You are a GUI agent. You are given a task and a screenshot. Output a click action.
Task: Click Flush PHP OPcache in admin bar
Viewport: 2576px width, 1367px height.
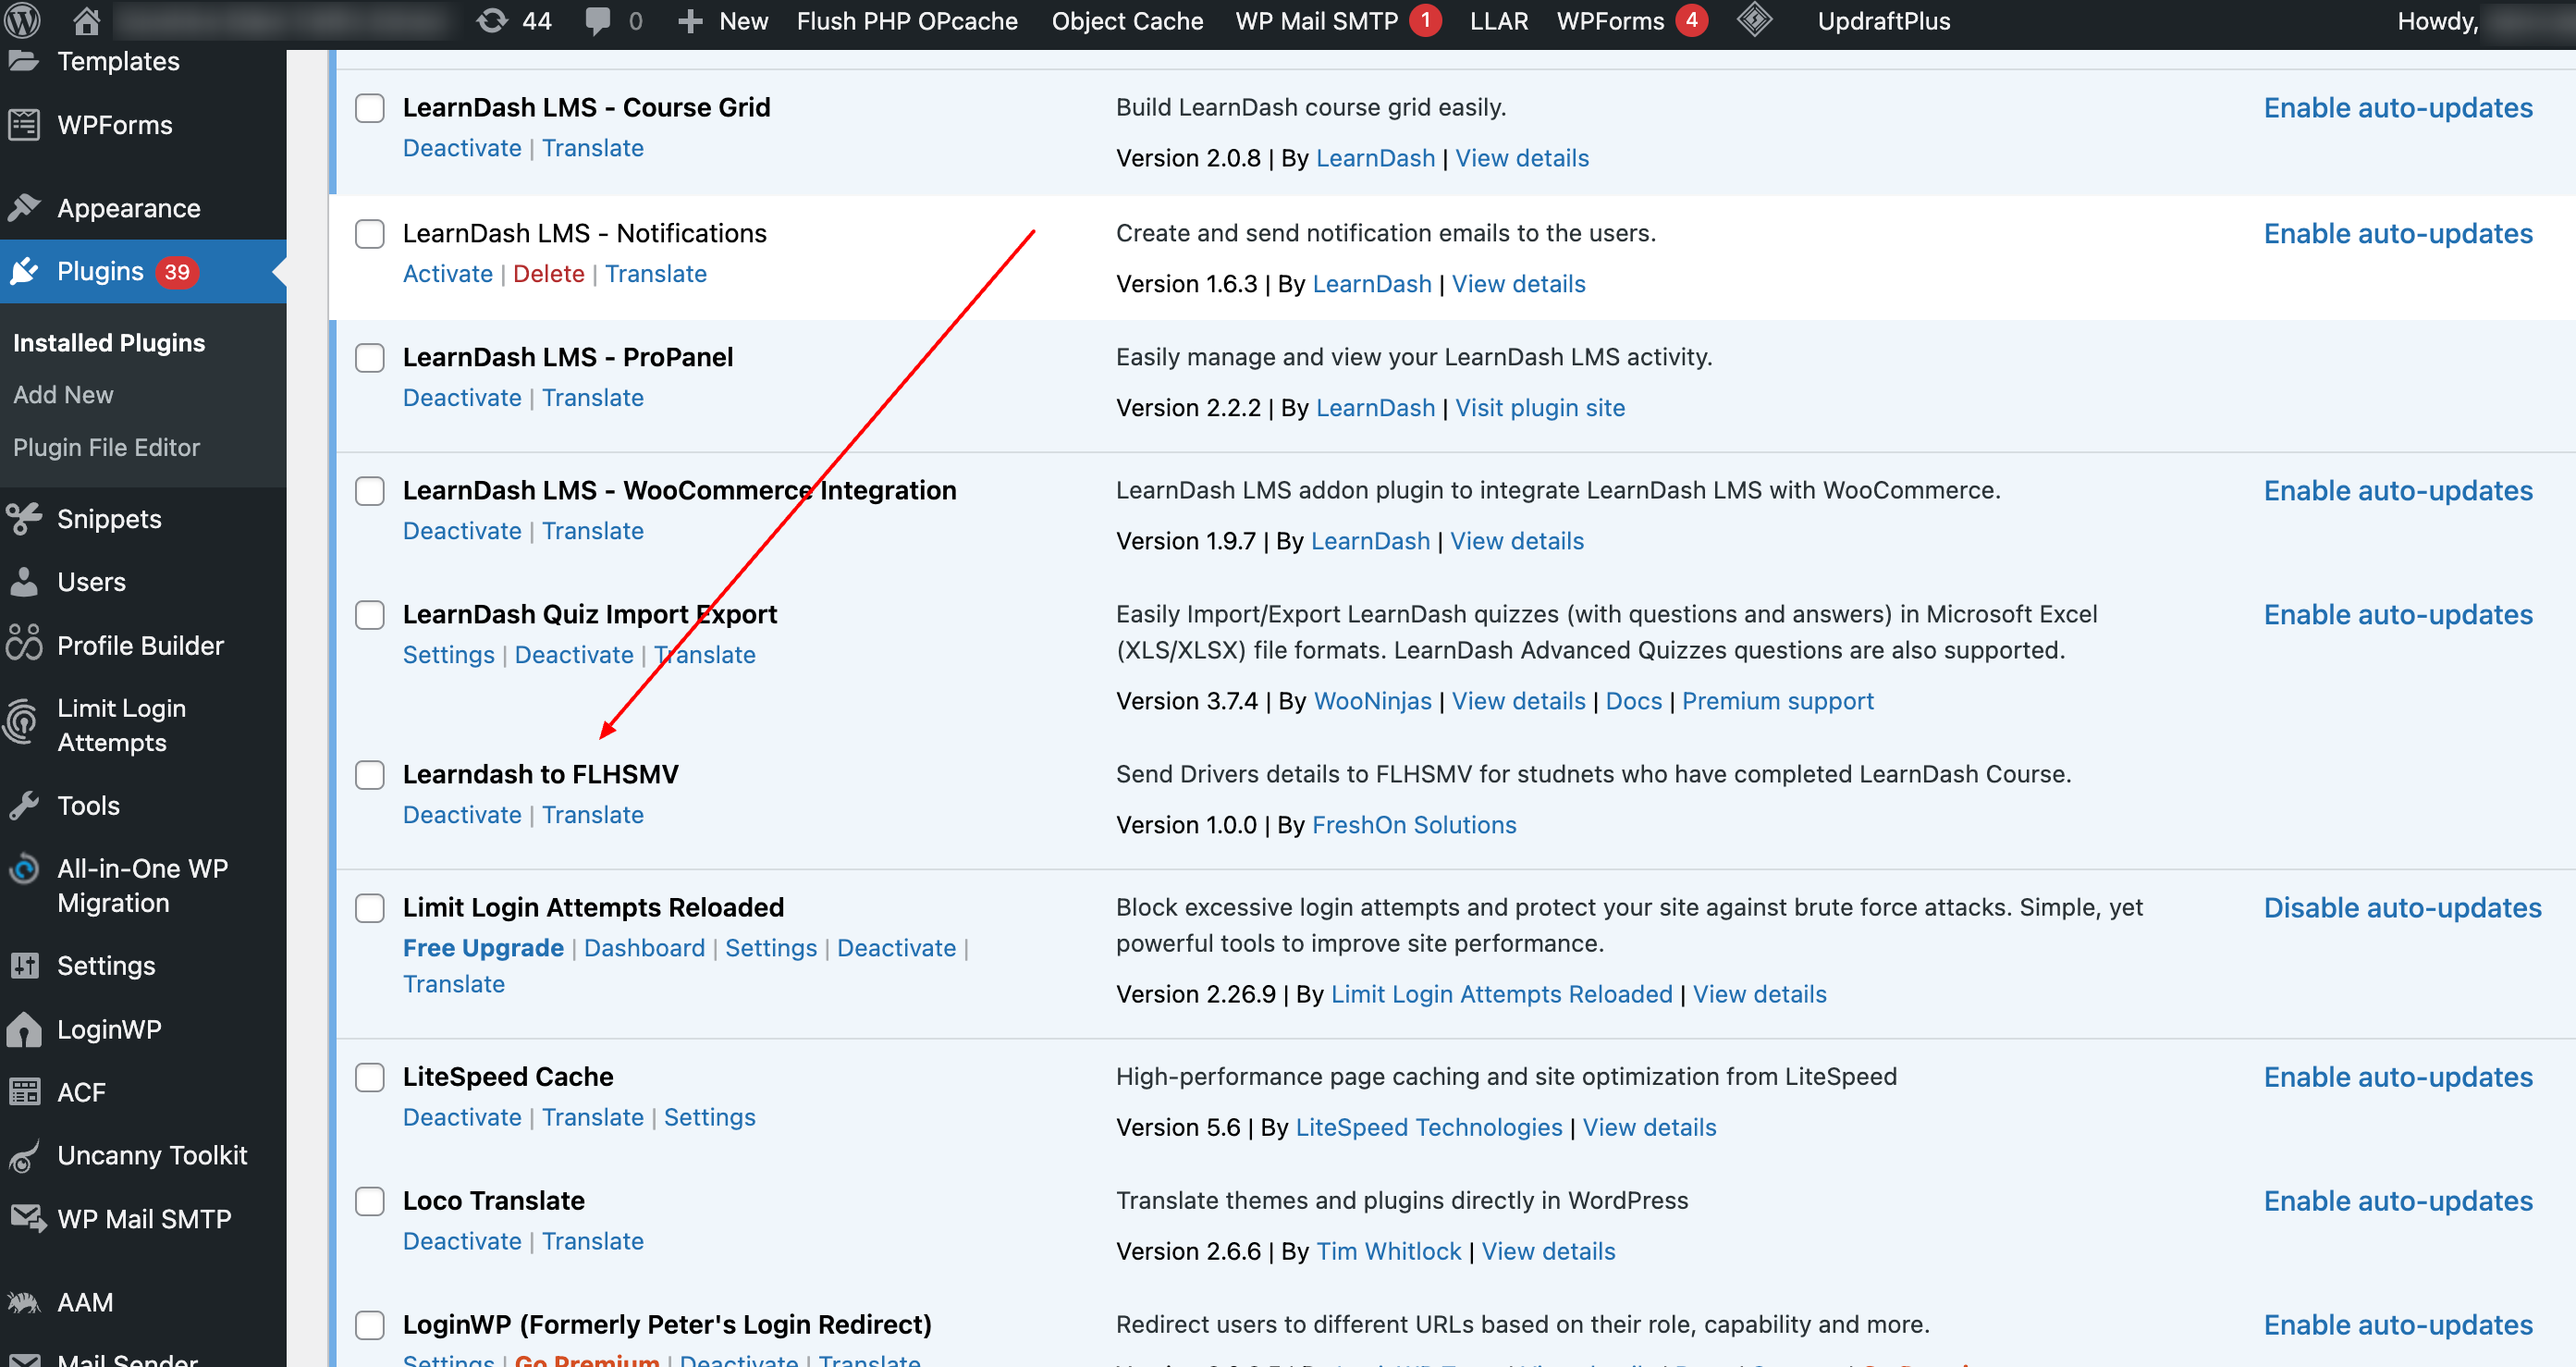(906, 20)
